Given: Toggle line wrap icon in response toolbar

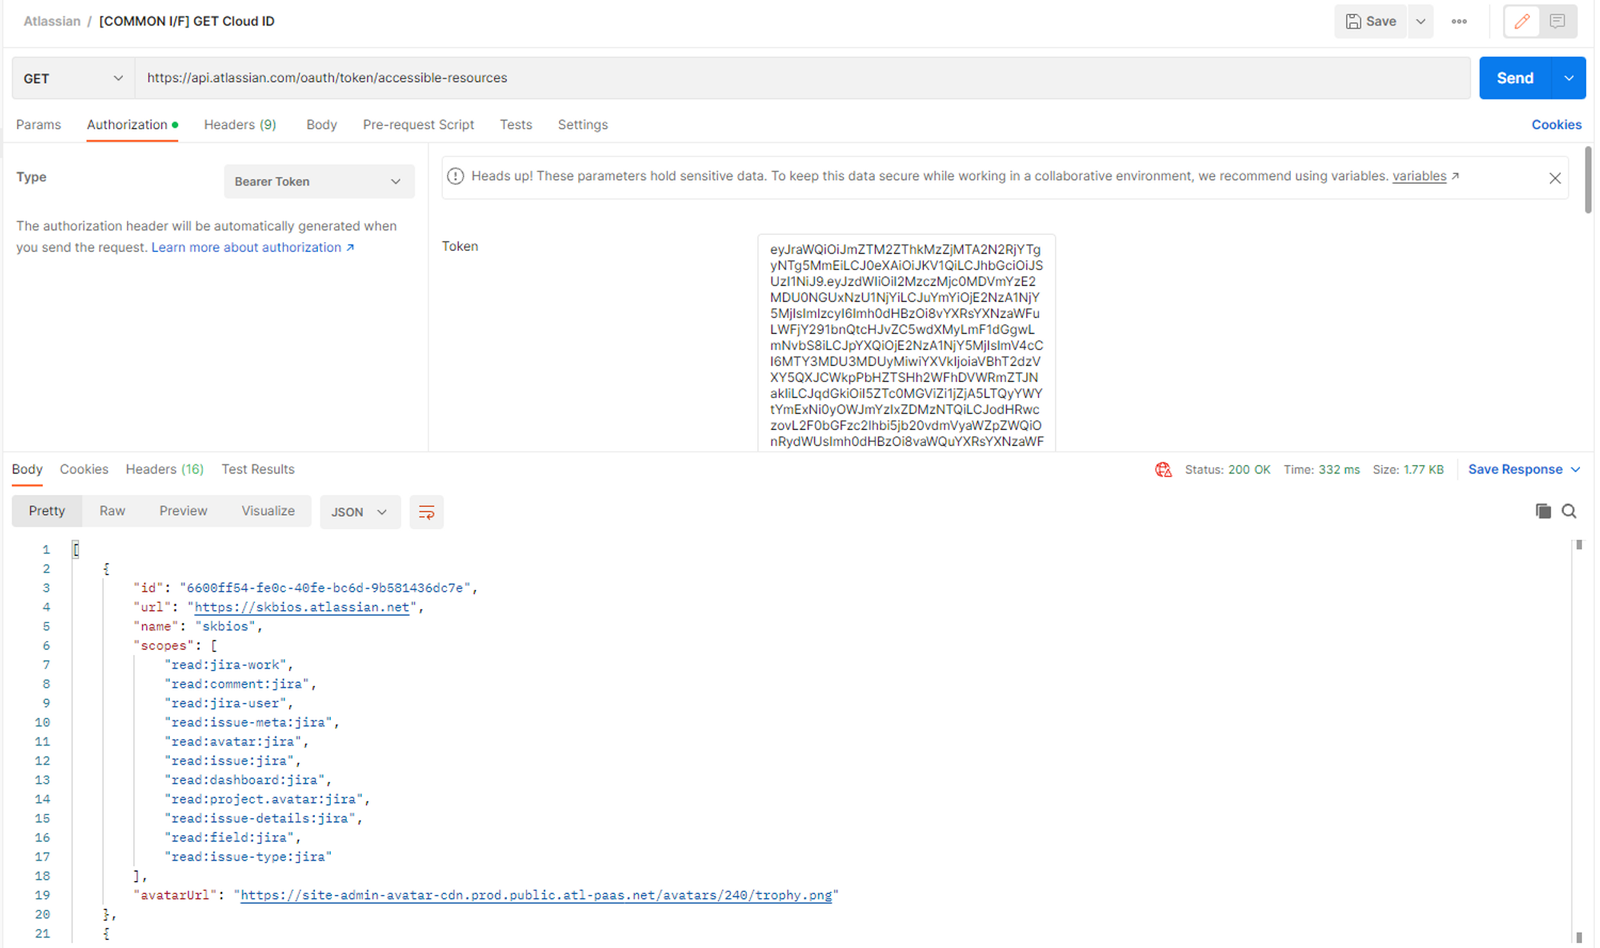Looking at the screenshot, I should point(426,512).
